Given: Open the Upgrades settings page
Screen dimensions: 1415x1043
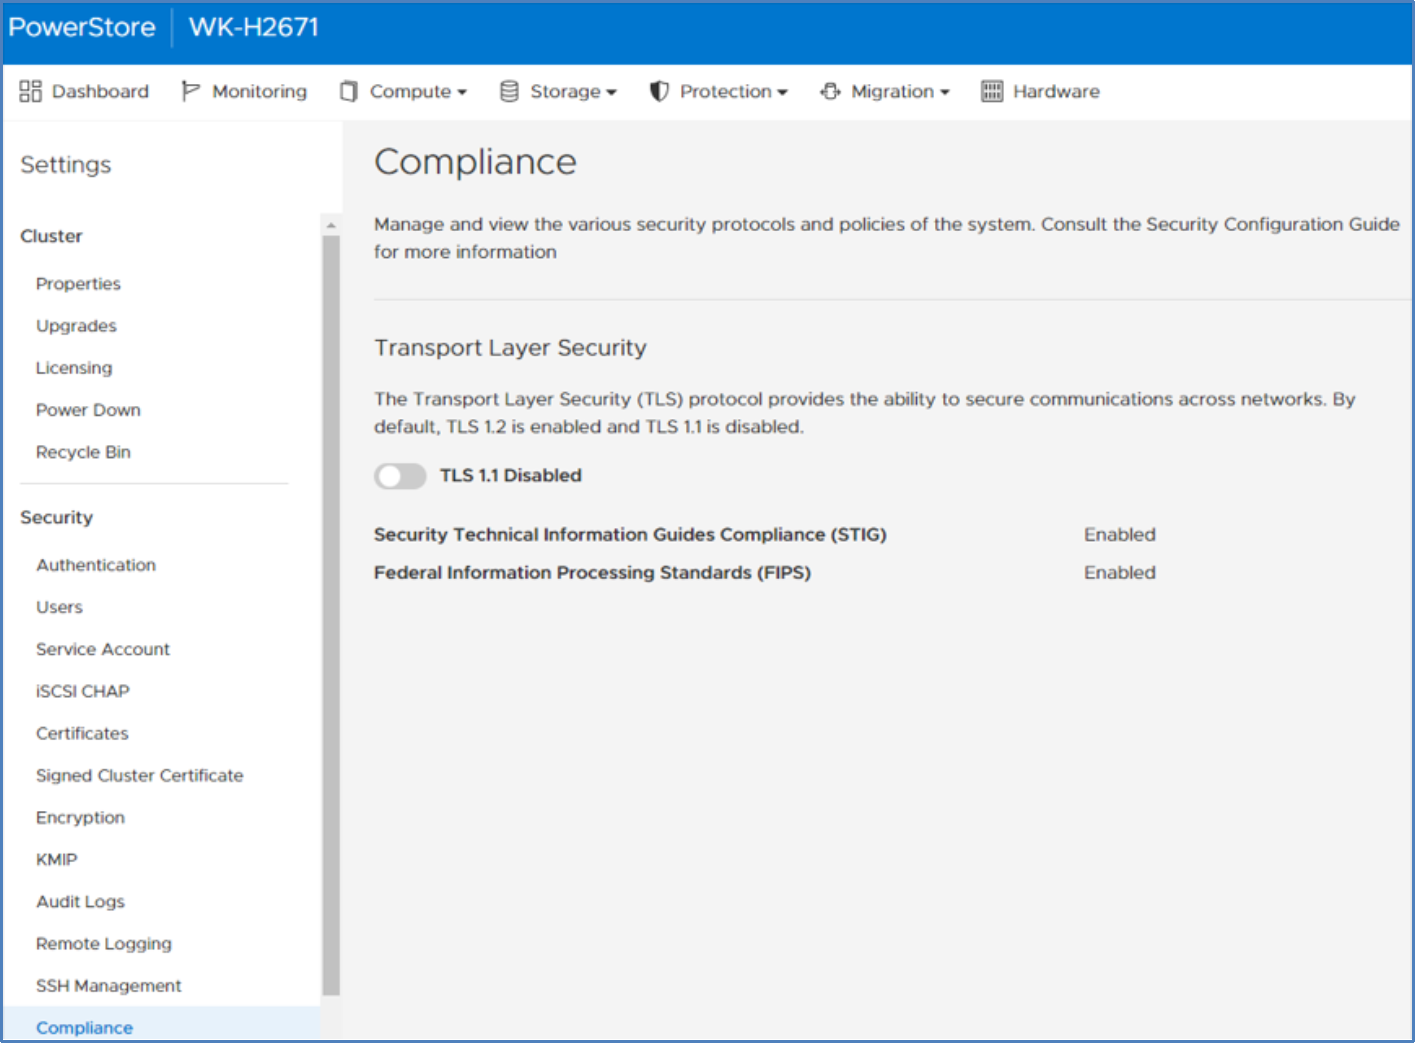Looking at the screenshot, I should click(x=76, y=326).
